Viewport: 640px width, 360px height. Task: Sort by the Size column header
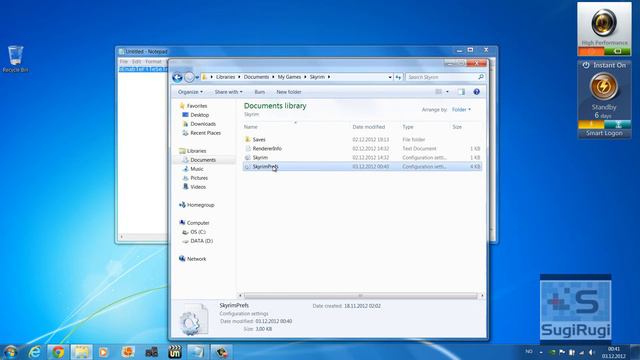[457, 127]
